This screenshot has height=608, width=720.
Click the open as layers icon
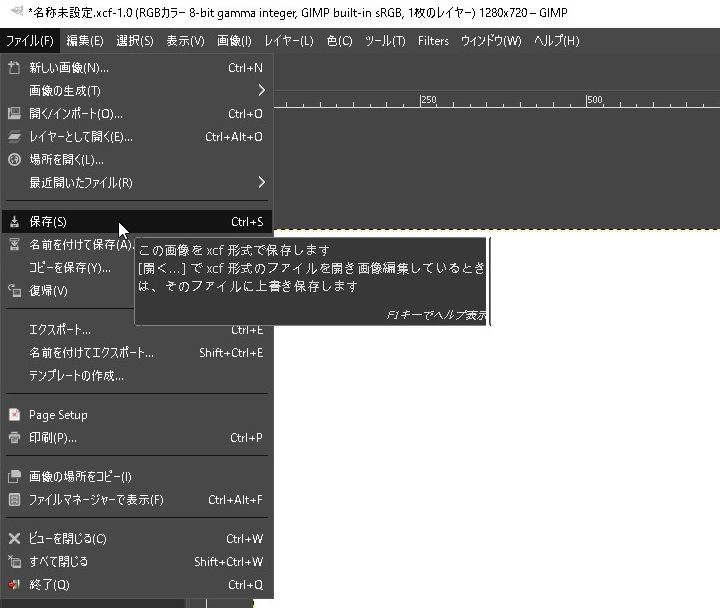(x=14, y=137)
